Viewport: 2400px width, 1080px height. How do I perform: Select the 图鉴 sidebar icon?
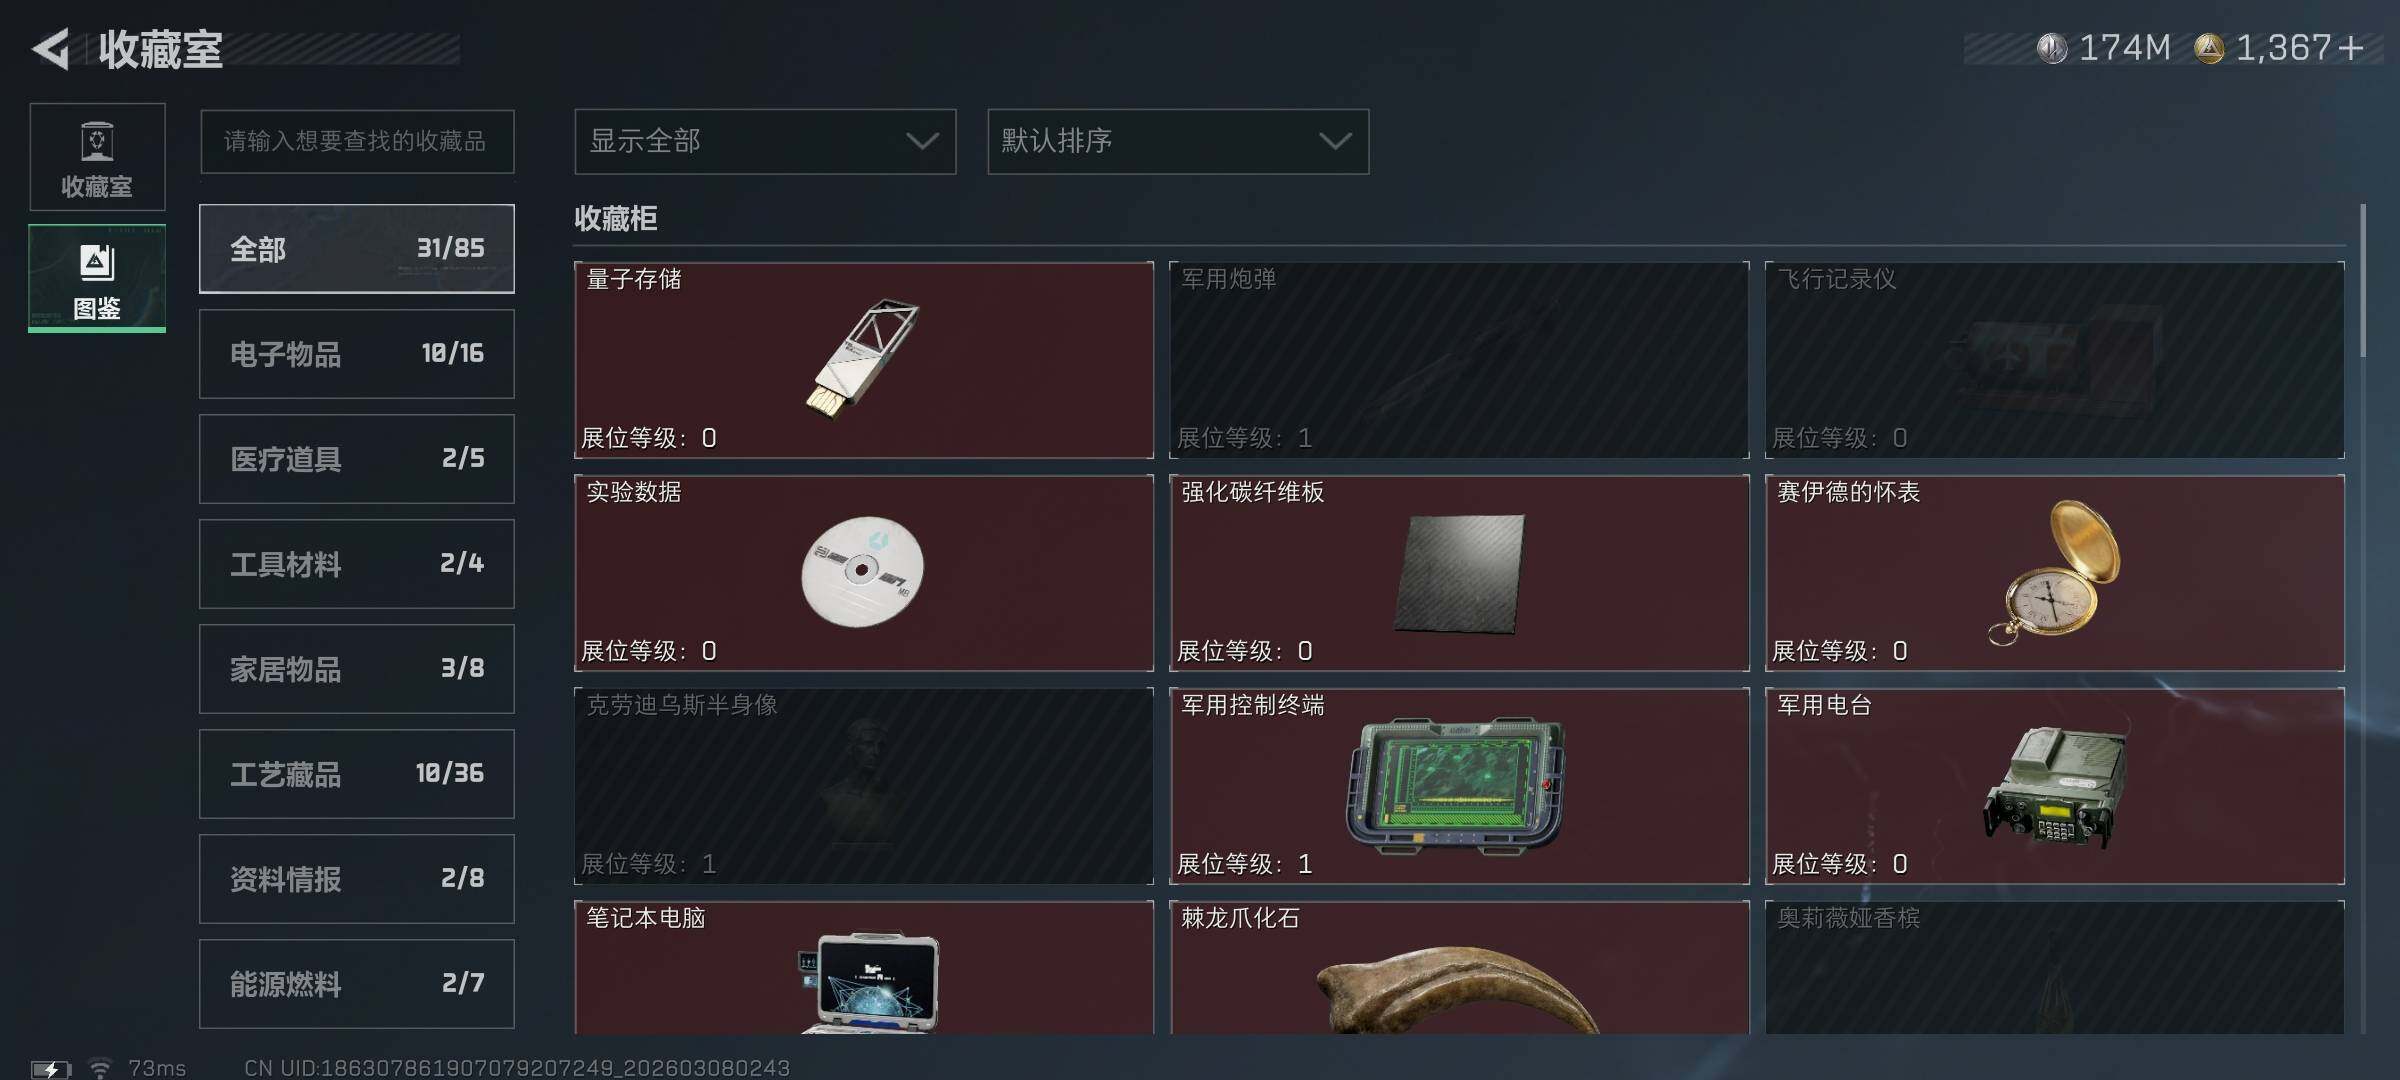[97, 278]
